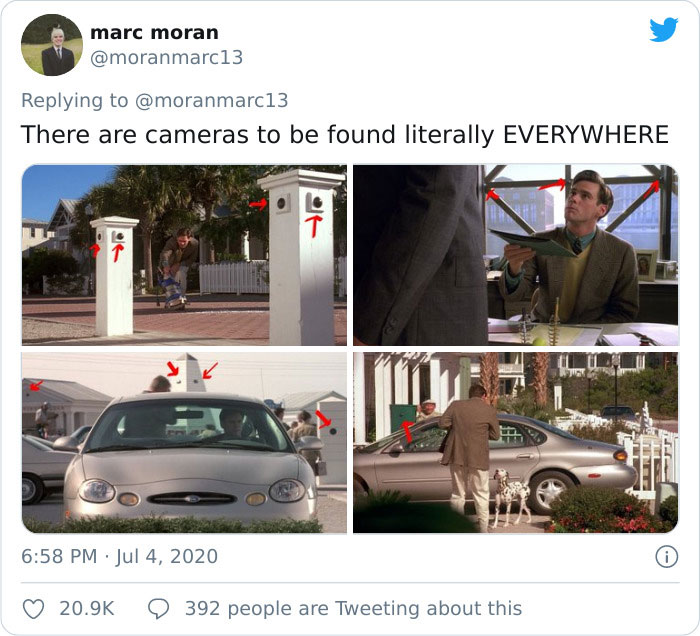This screenshot has width=700, height=636.
Task: Click the speech bubble reply icon
Action: coord(158,609)
